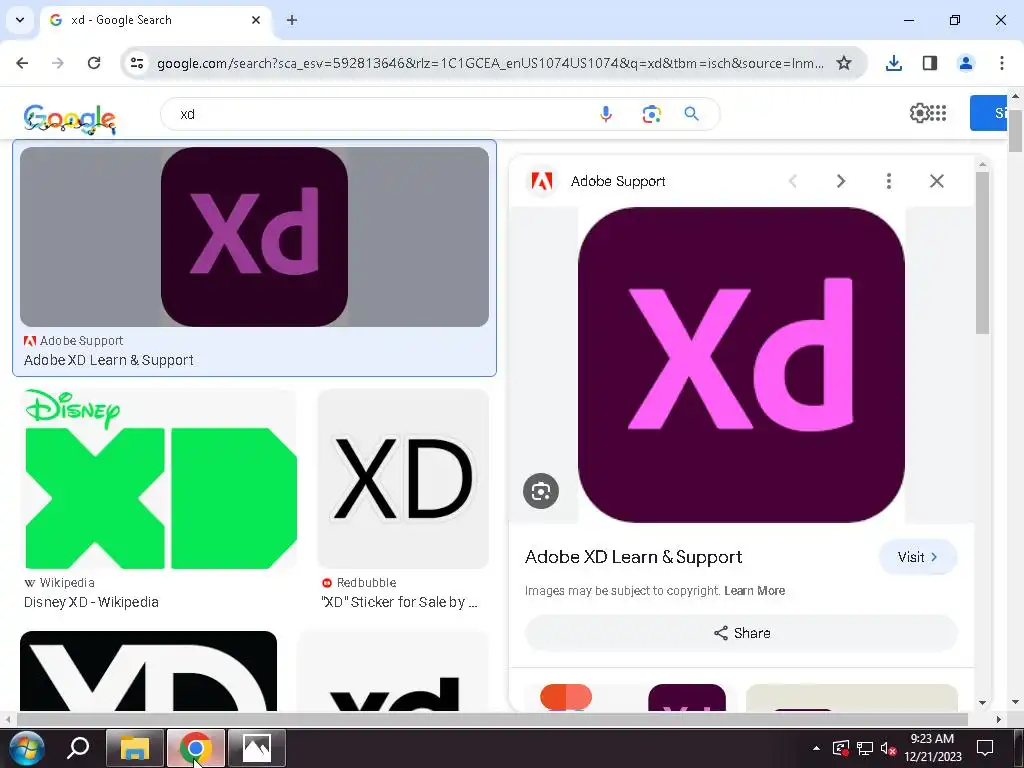Select the Adobe XD Learn & Support result thumbnail
The image size is (1024, 768).
click(254, 236)
